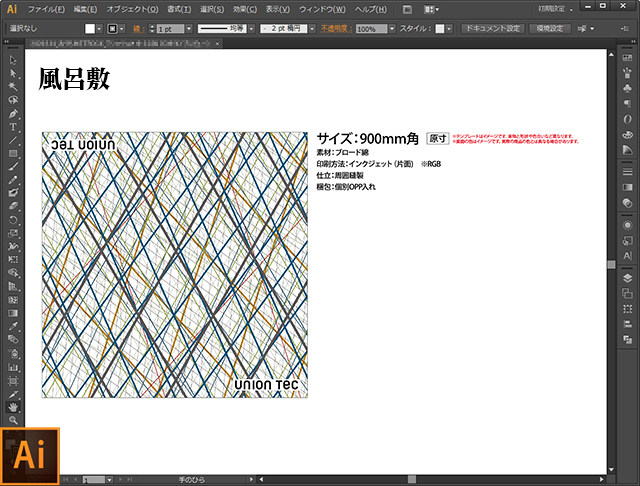The image size is (640, 486).
Task: Open the artboard number dropdown in status bar
Action: pos(109,480)
